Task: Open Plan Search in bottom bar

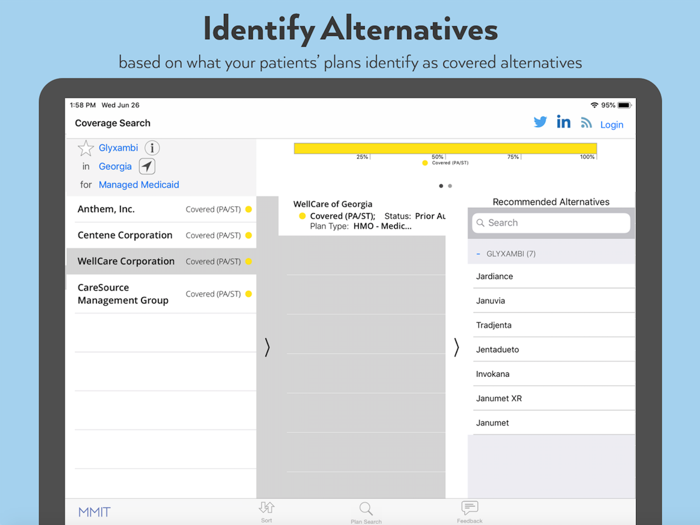Action: tap(366, 511)
